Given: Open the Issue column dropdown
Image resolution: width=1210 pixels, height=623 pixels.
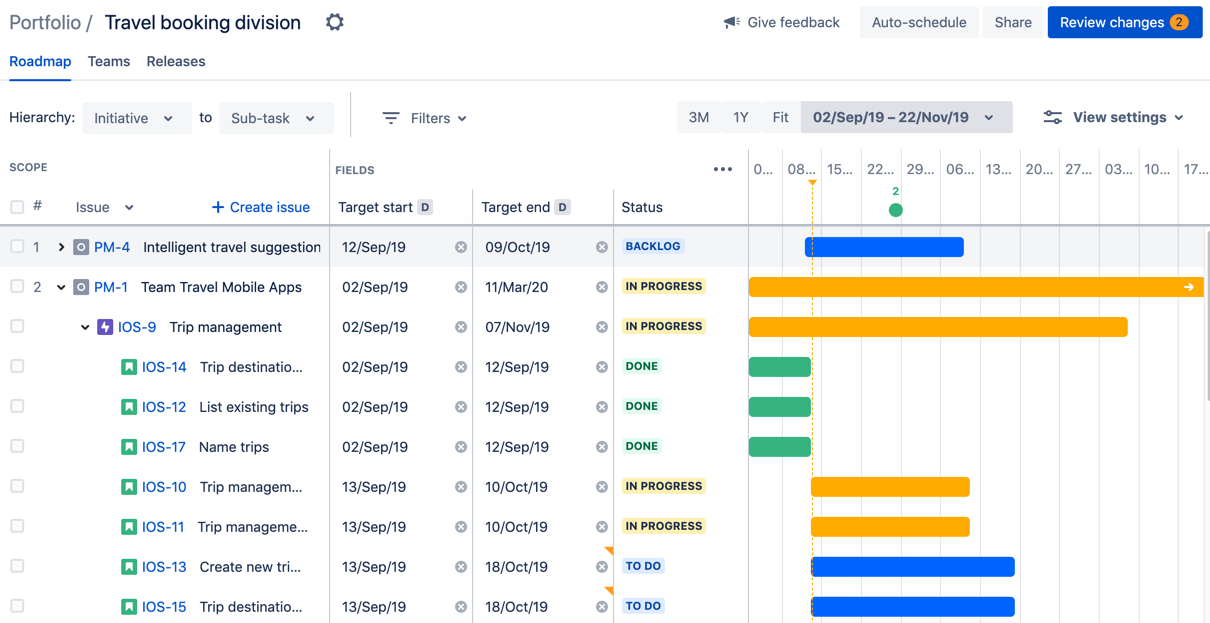Looking at the screenshot, I should [x=105, y=207].
